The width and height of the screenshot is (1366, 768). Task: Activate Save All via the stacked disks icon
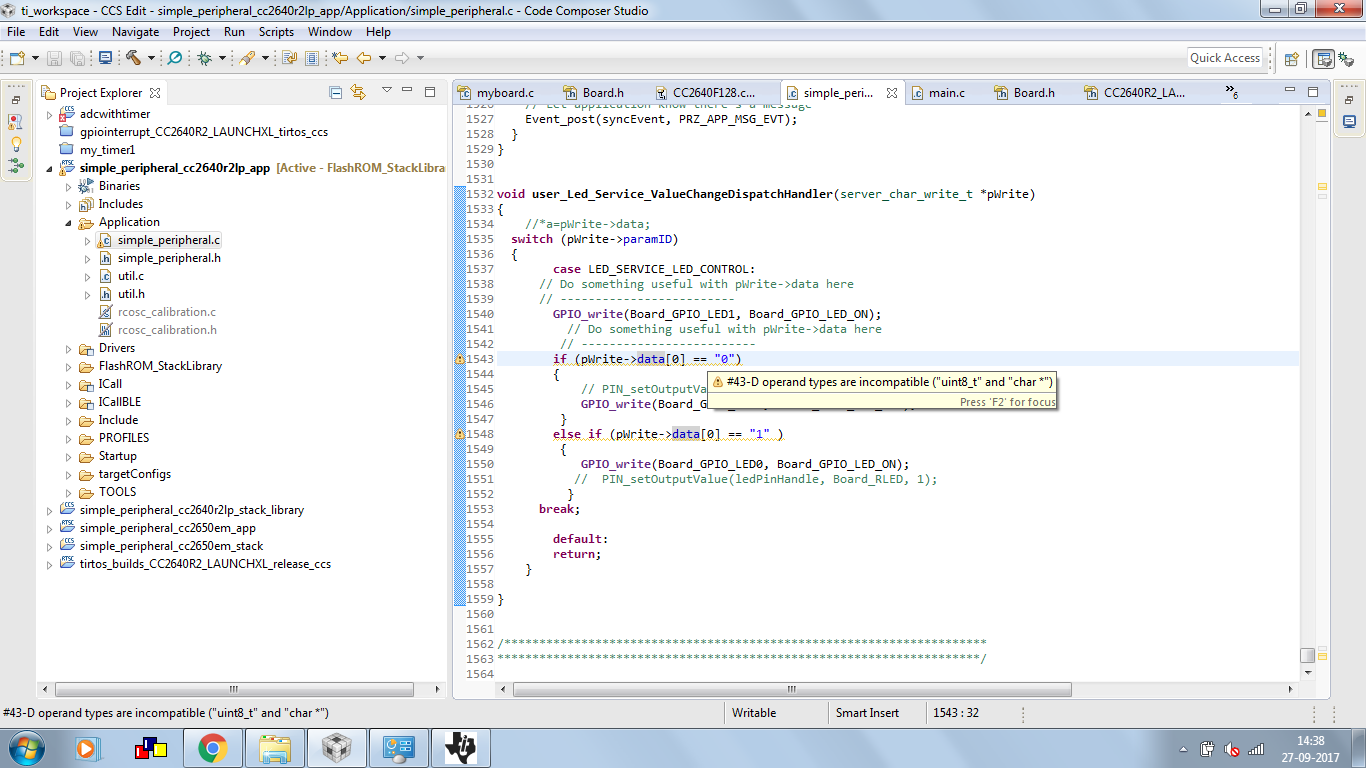click(77, 57)
